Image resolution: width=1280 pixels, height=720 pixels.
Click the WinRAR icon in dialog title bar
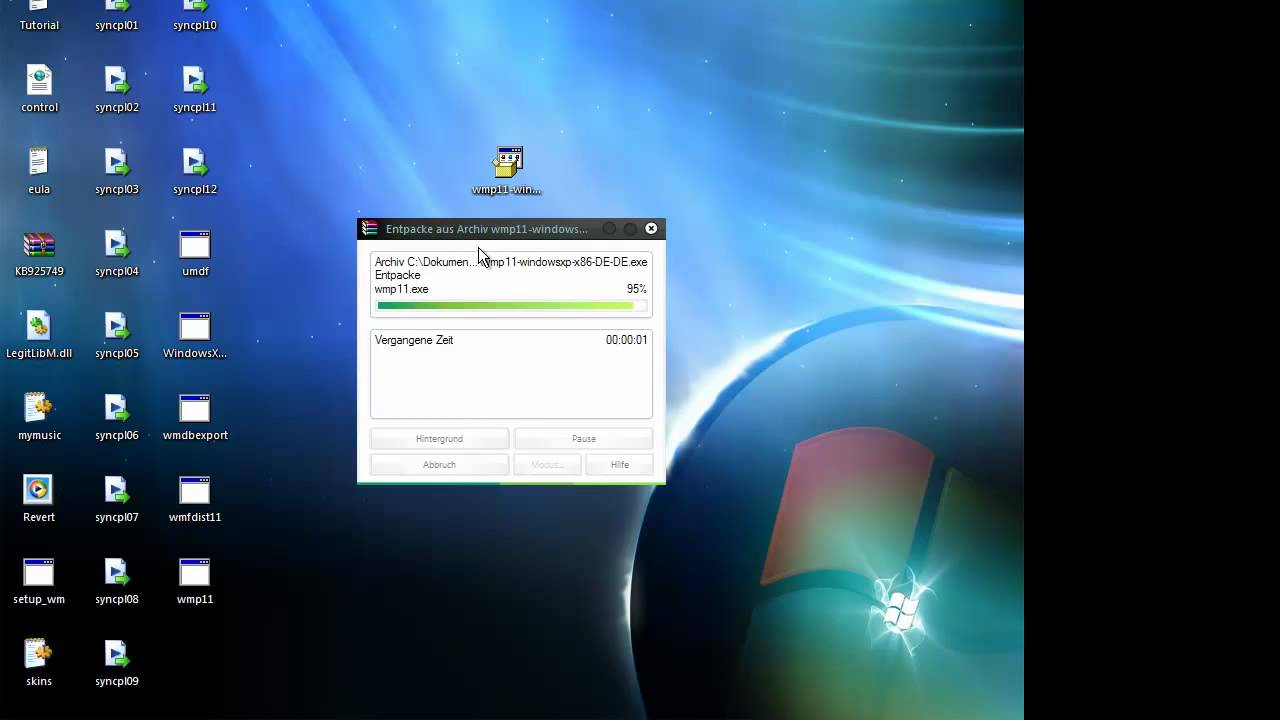click(x=370, y=229)
